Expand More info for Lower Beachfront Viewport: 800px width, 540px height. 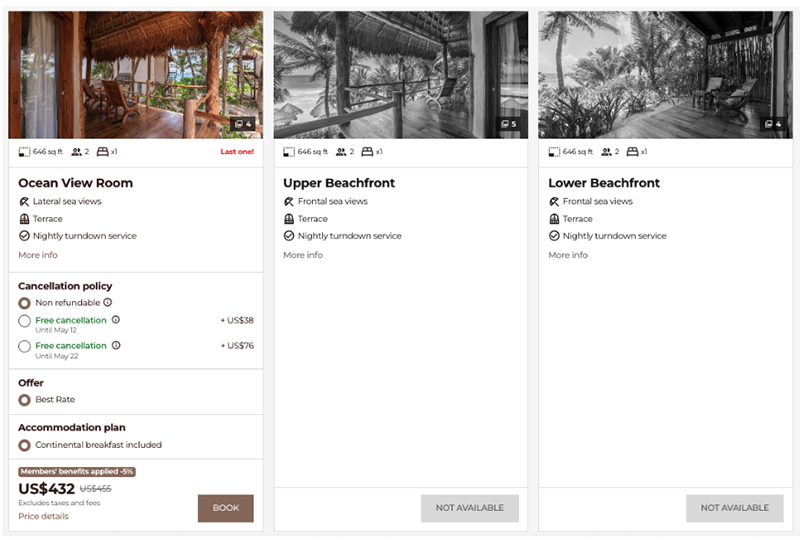[568, 255]
